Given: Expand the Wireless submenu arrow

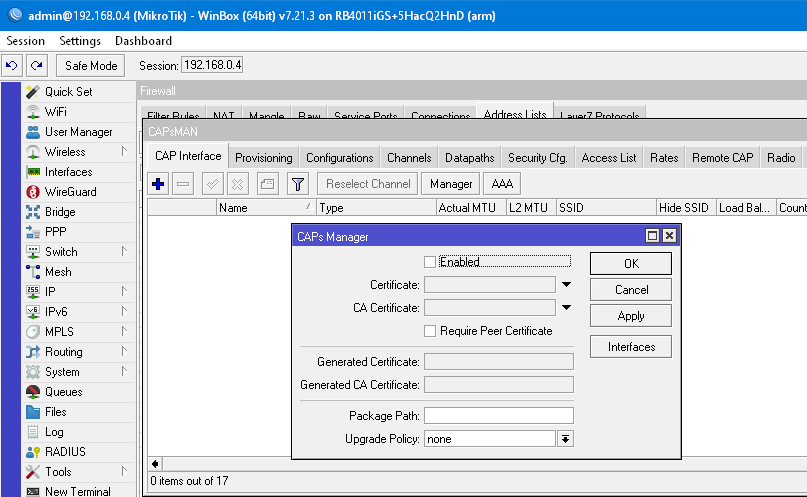Looking at the screenshot, I should [x=124, y=151].
